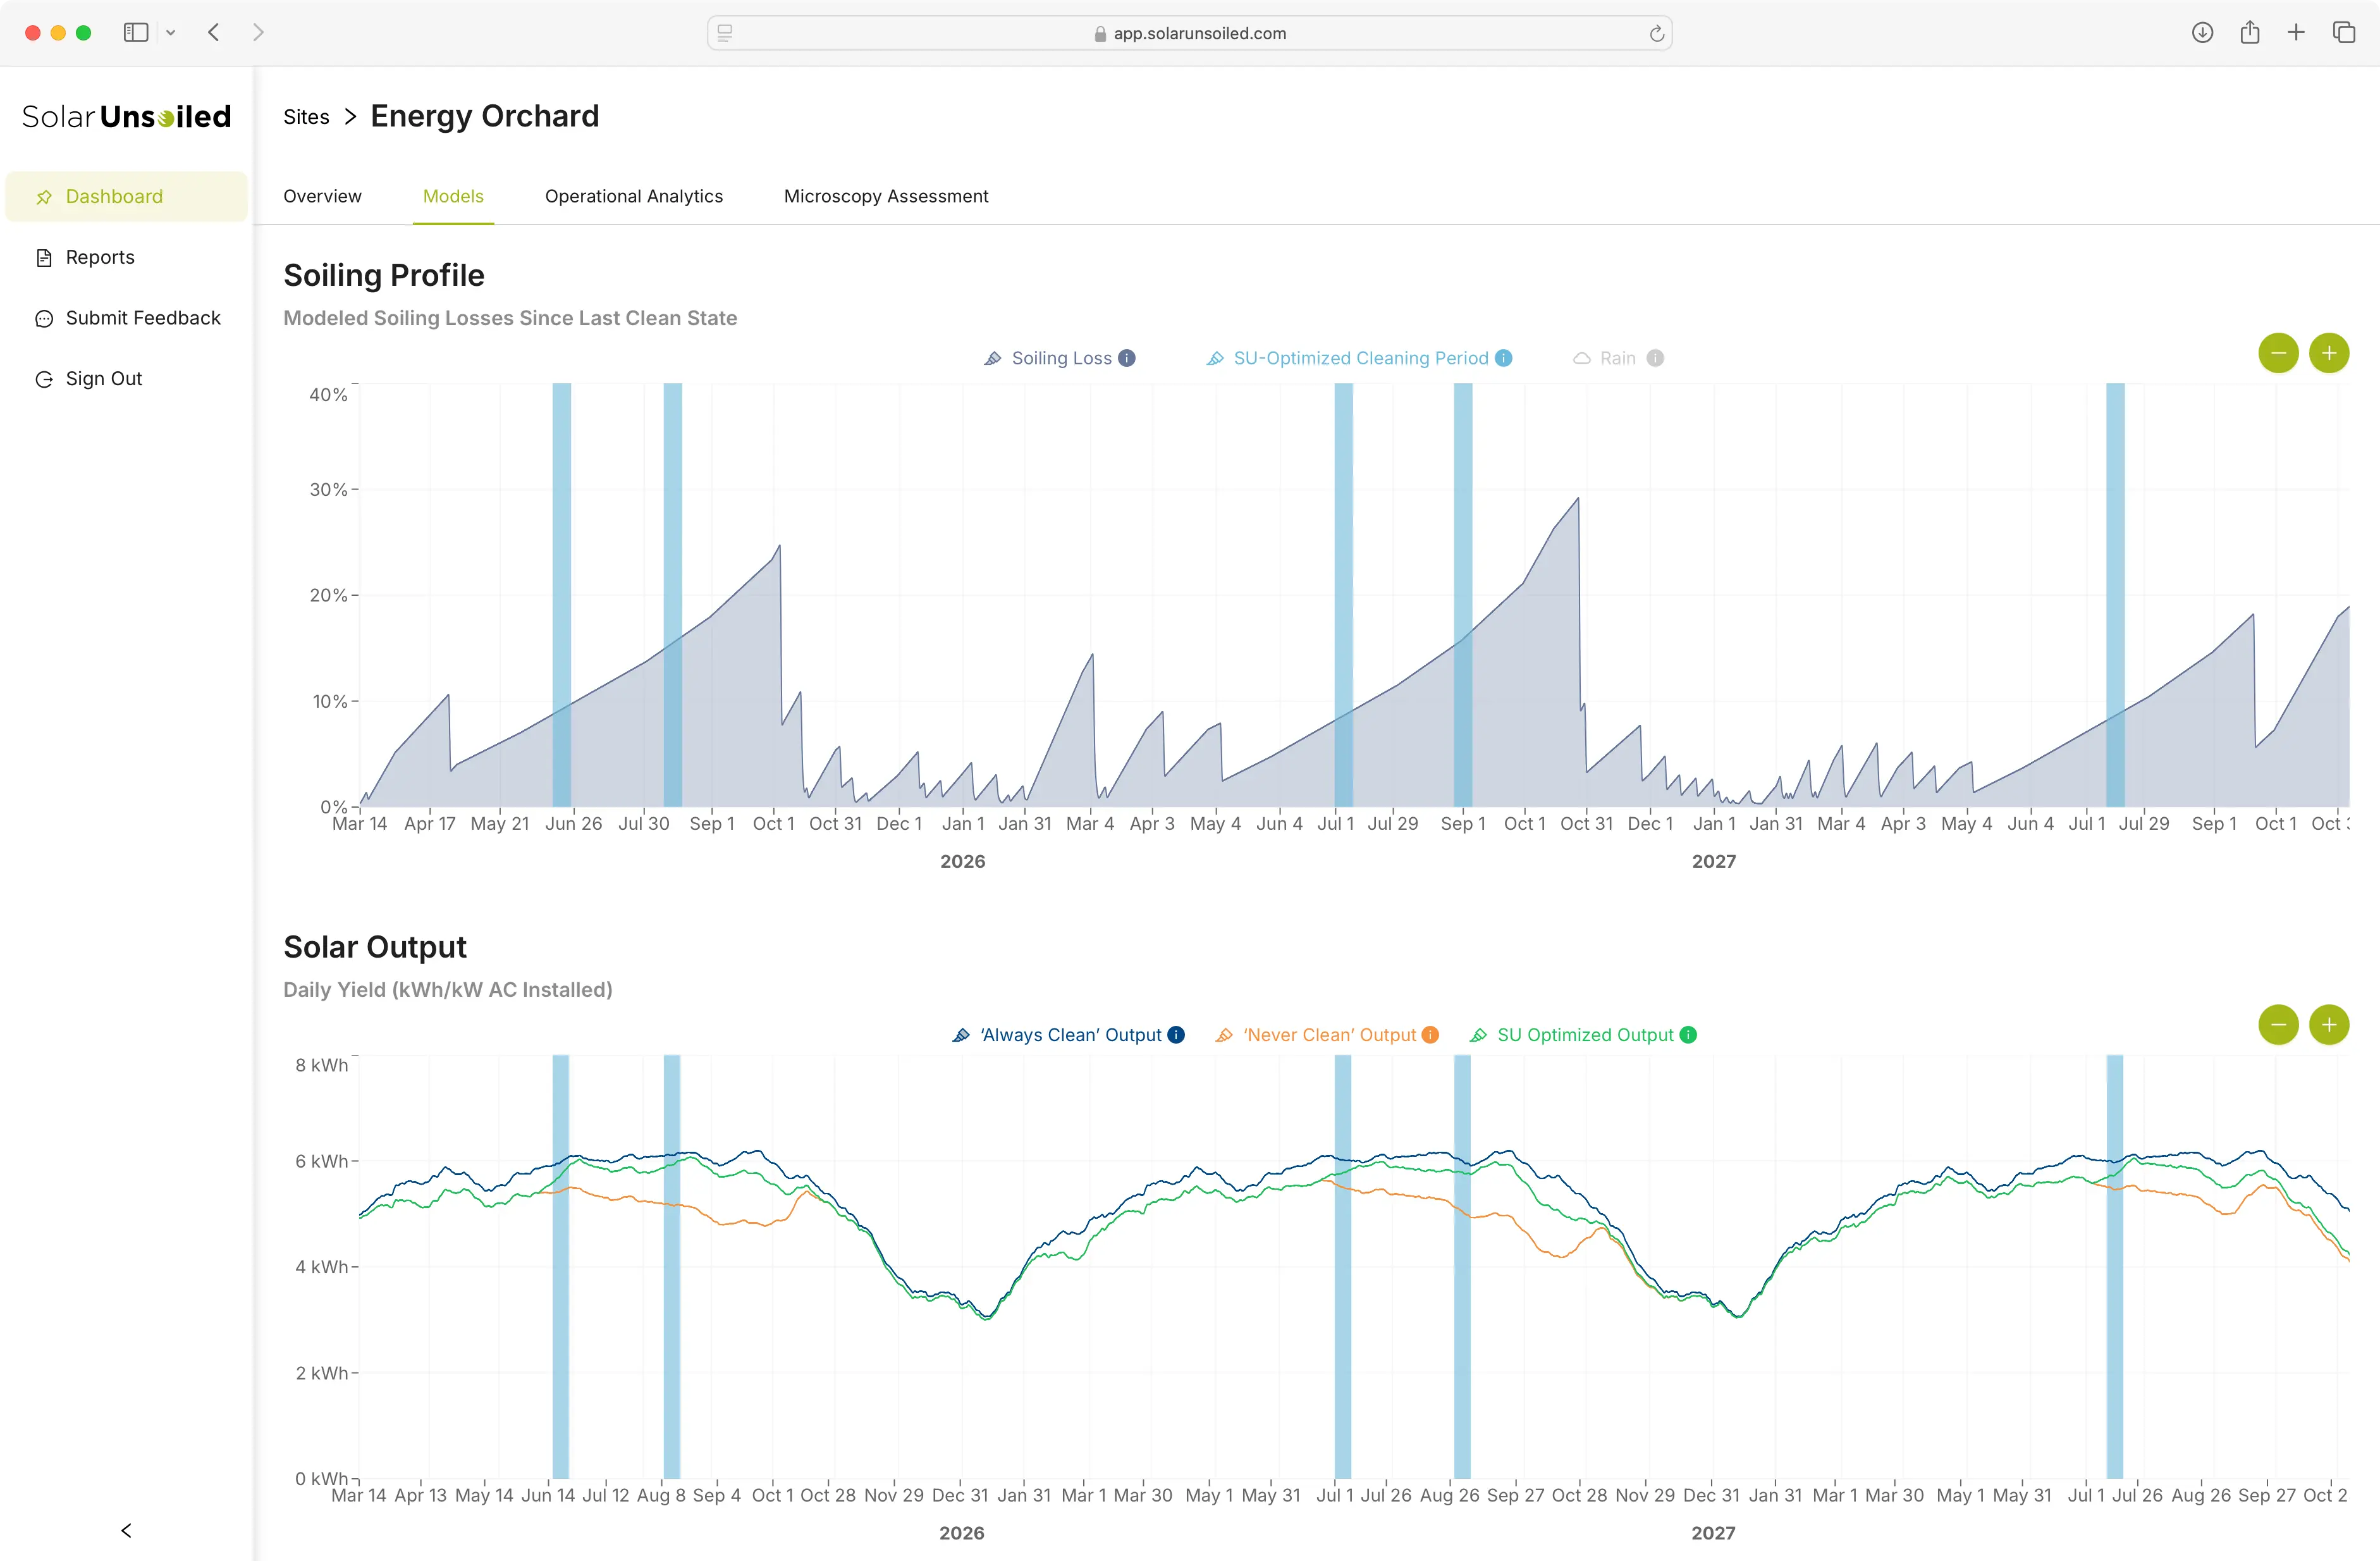The image size is (2380, 1561).
Task: Click the SU-Optimized Cleaning Period info icon
Action: 1503,358
